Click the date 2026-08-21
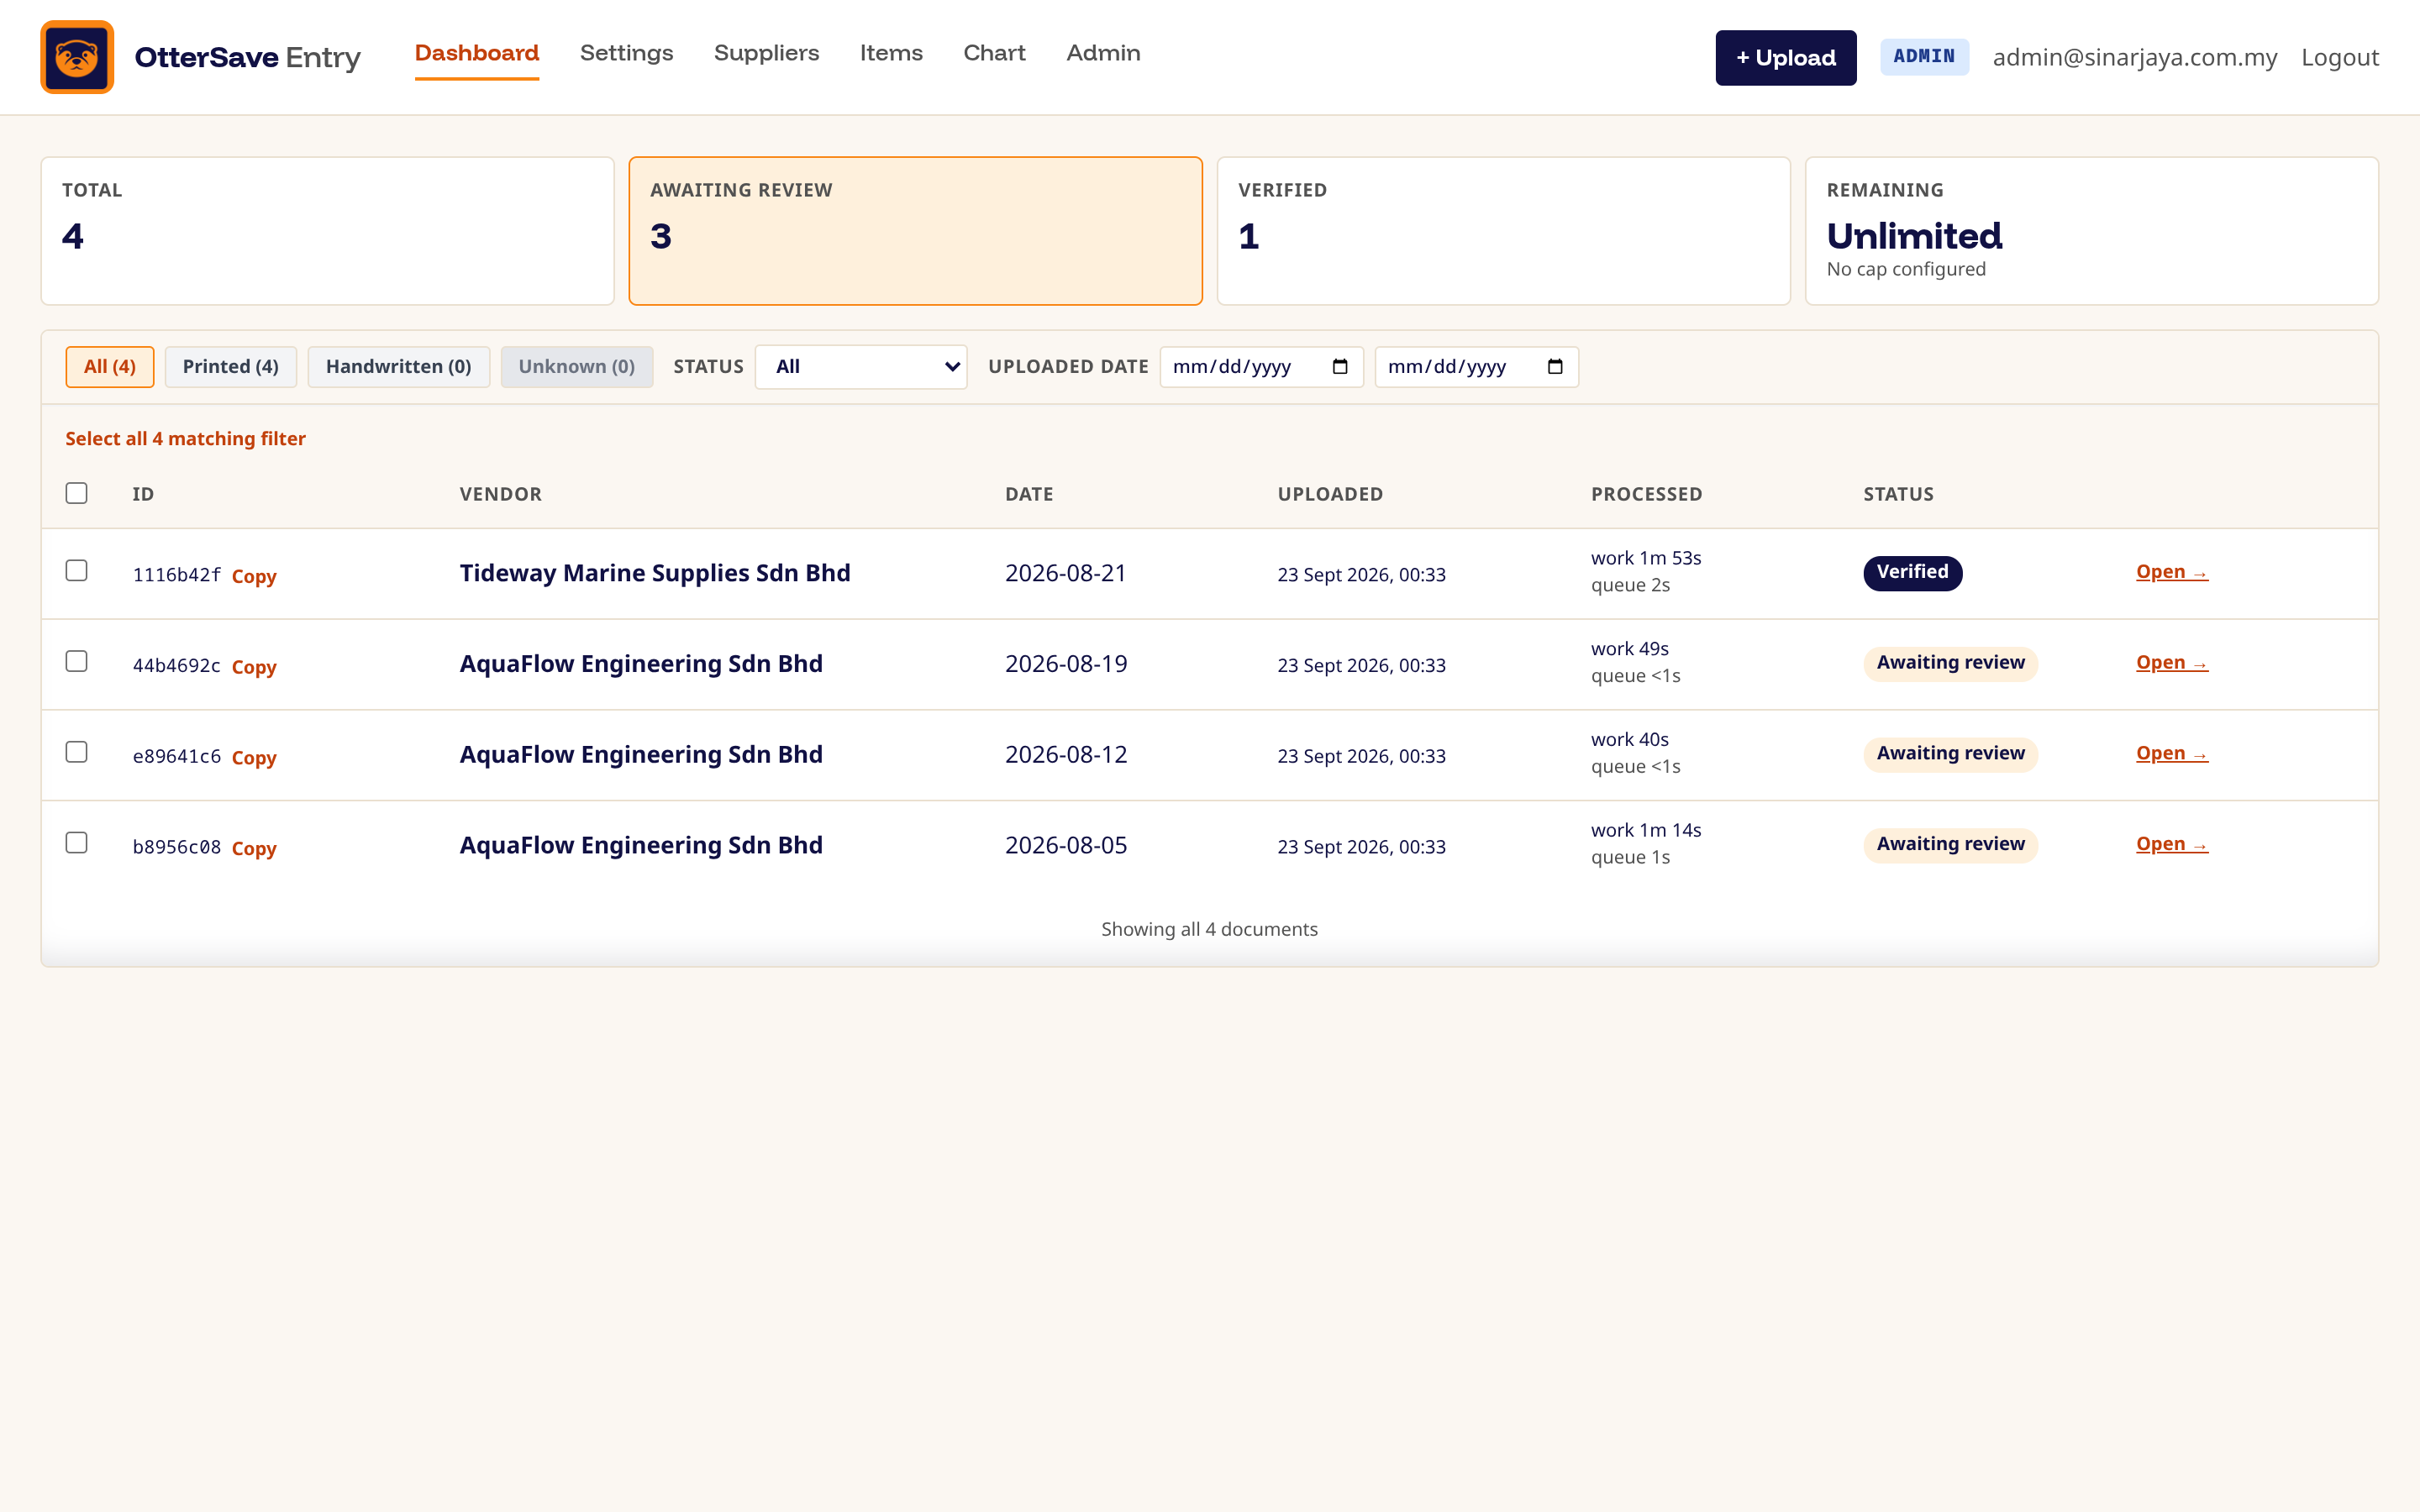The width and height of the screenshot is (2420, 1512). tap(1066, 573)
